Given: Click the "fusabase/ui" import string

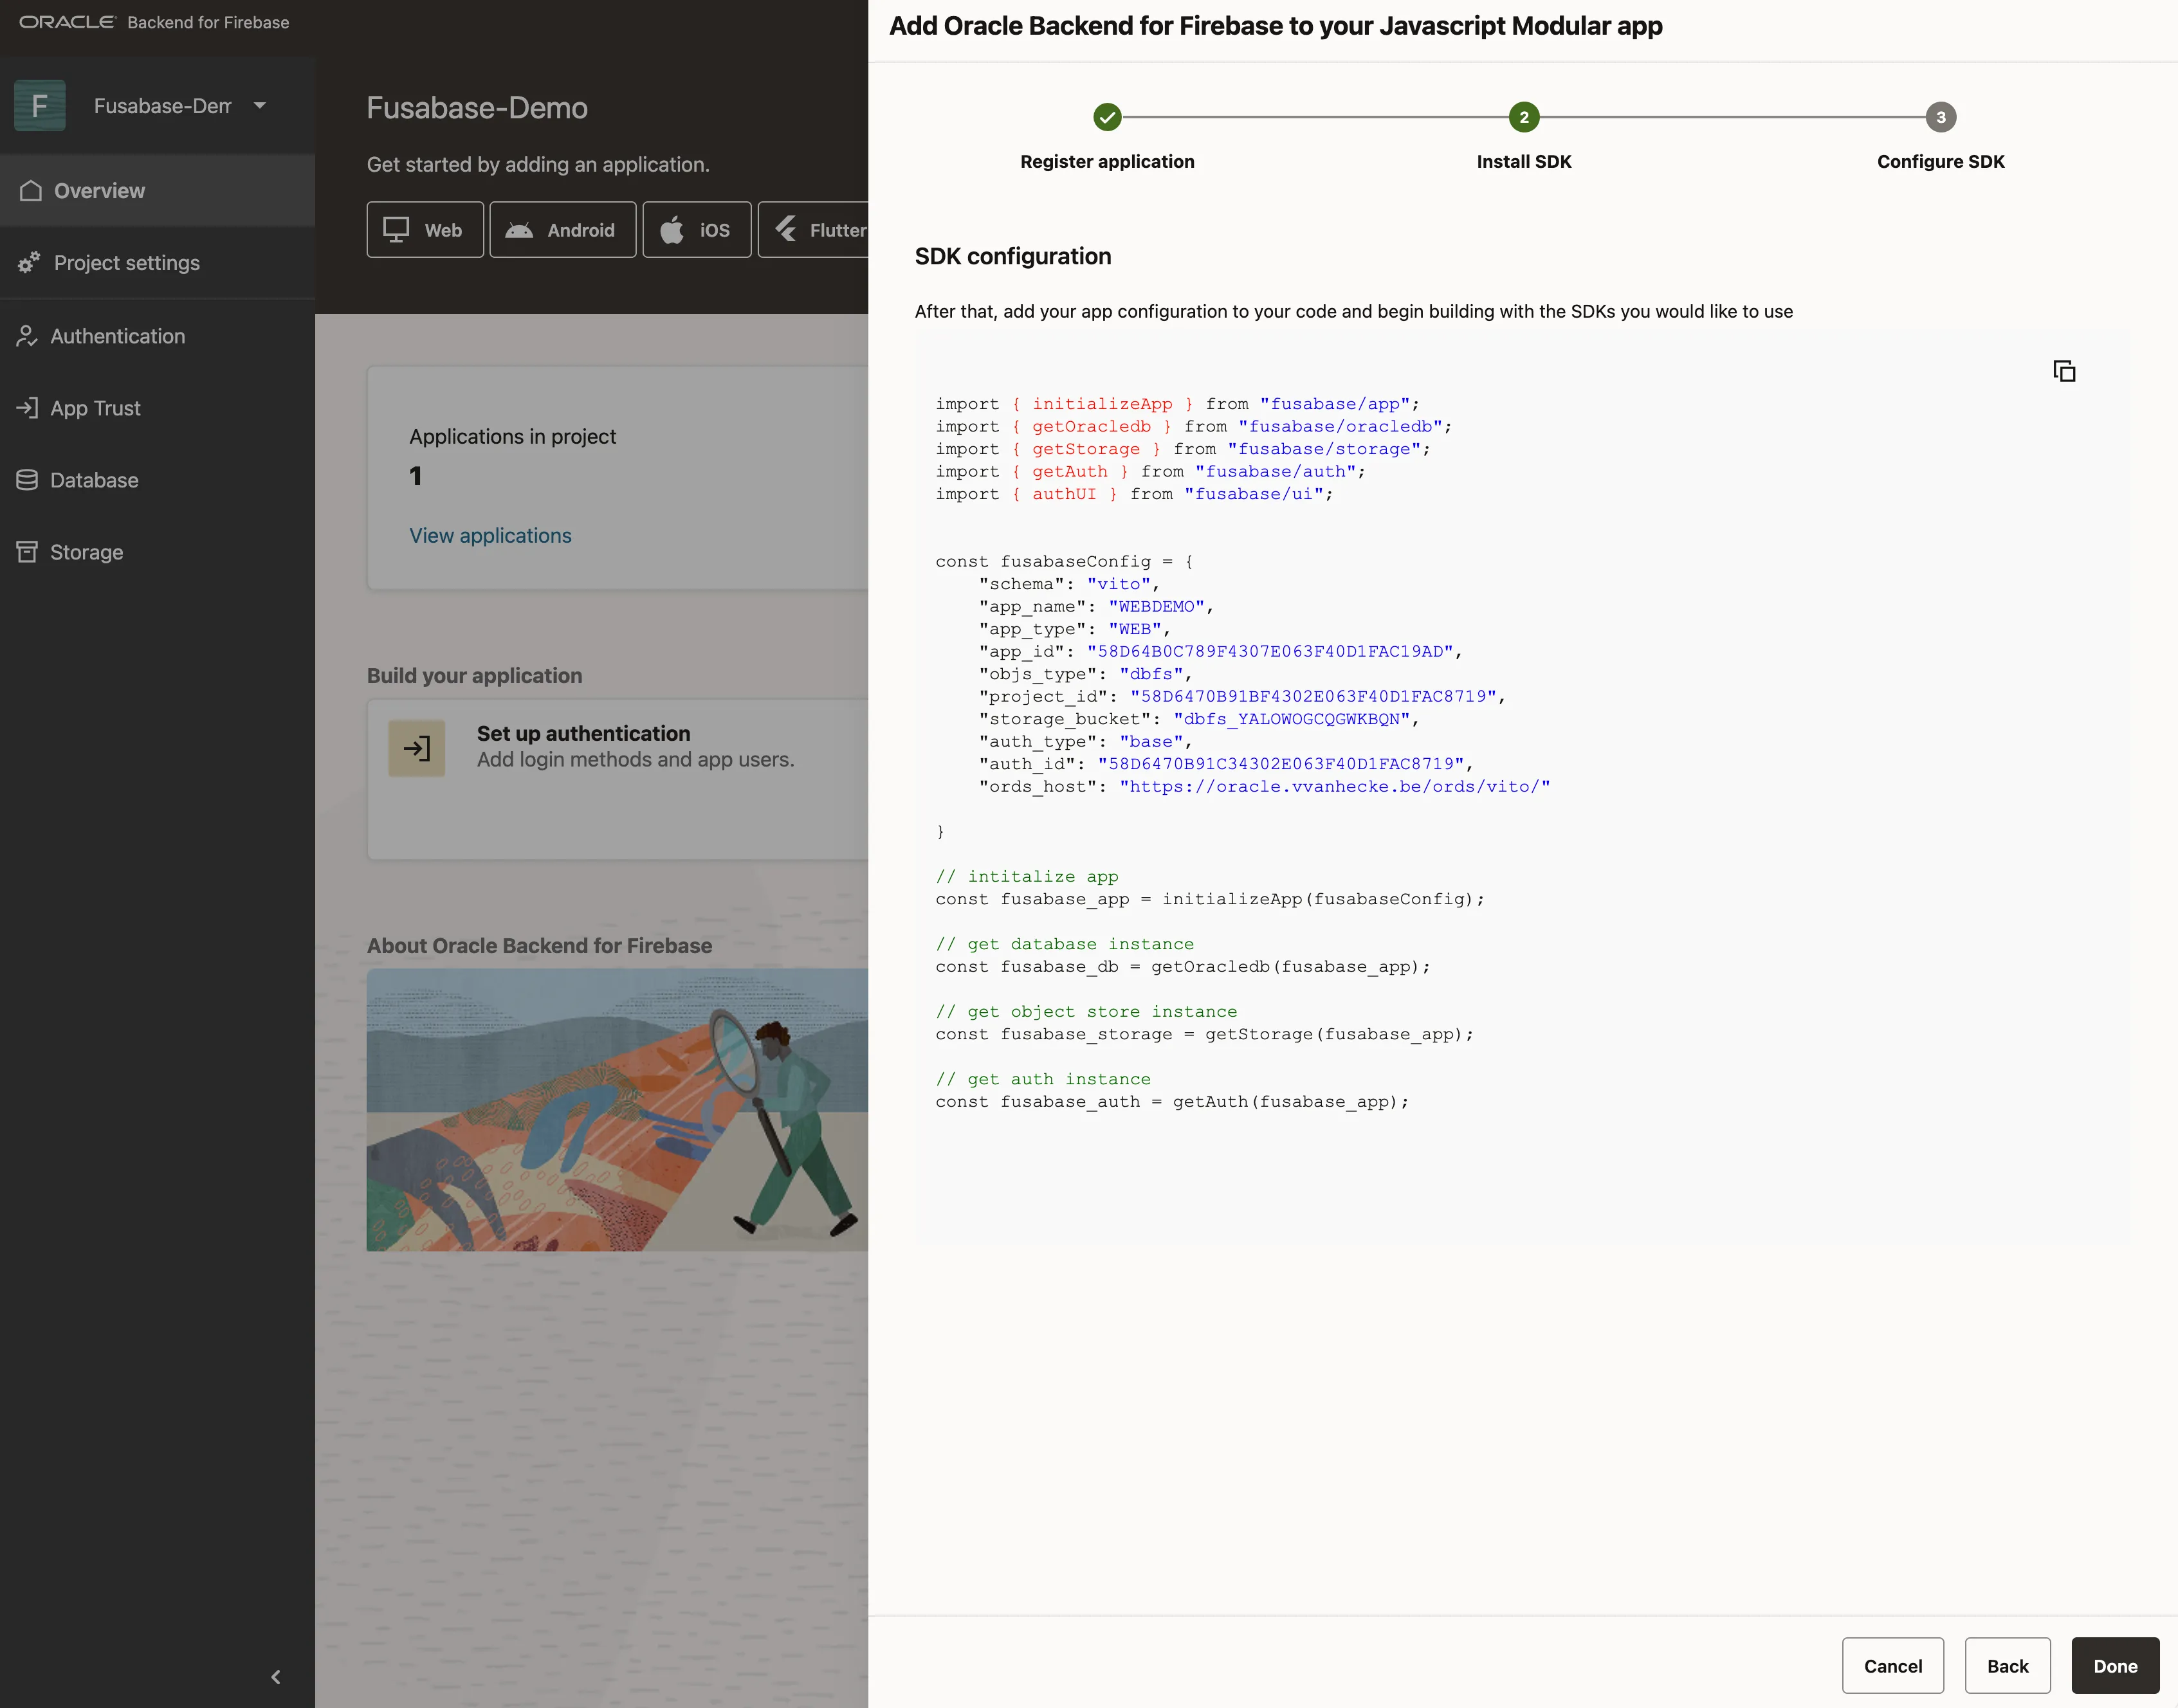Looking at the screenshot, I should tap(1254, 494).
